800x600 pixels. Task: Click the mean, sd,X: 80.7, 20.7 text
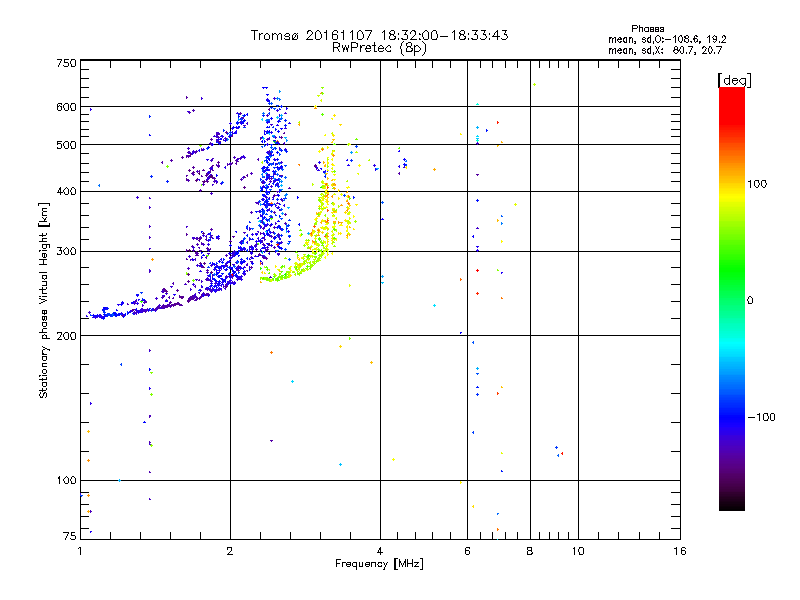(x=665, y=50)
